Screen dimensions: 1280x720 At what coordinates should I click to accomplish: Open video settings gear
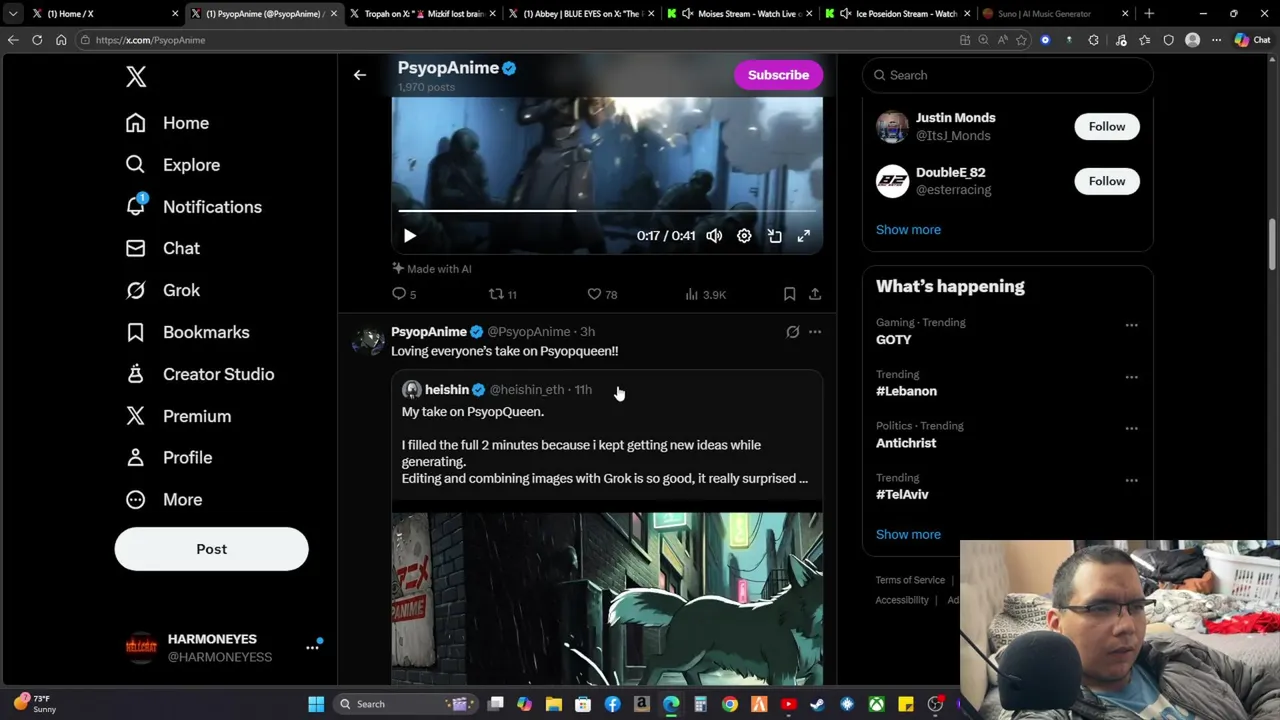[744, 236]
